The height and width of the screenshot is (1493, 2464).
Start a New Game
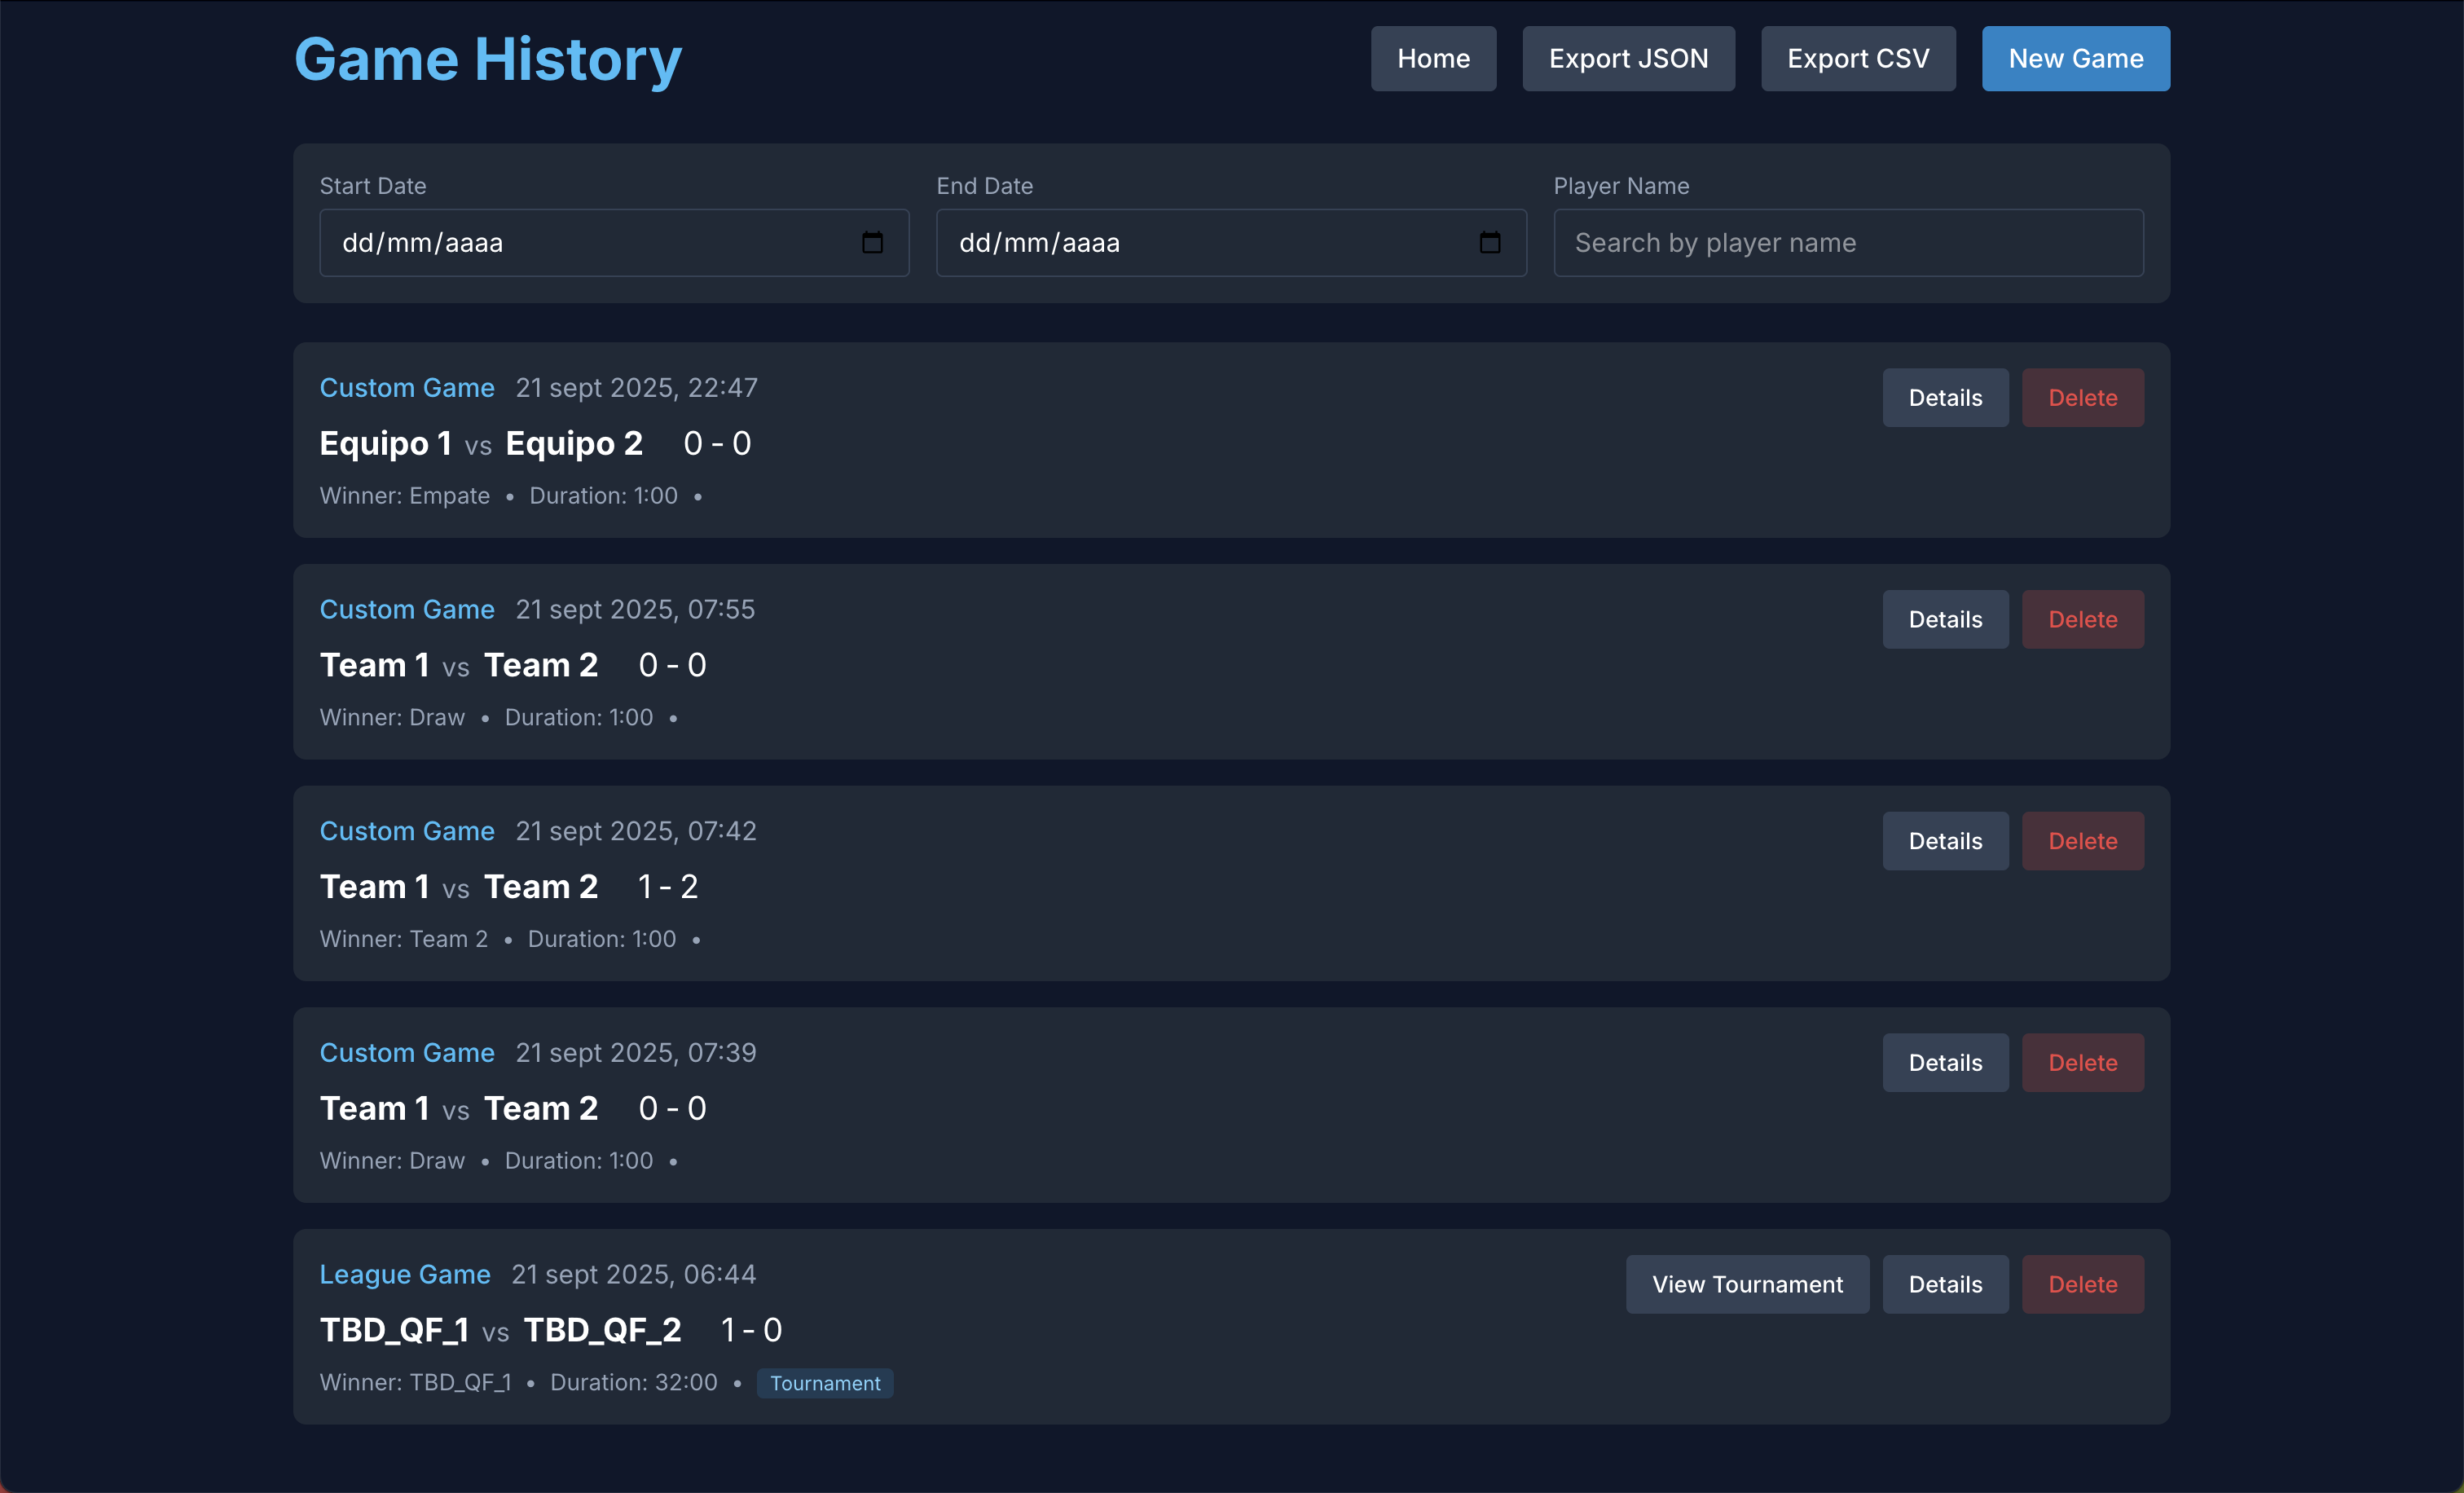coord(2075,58)
